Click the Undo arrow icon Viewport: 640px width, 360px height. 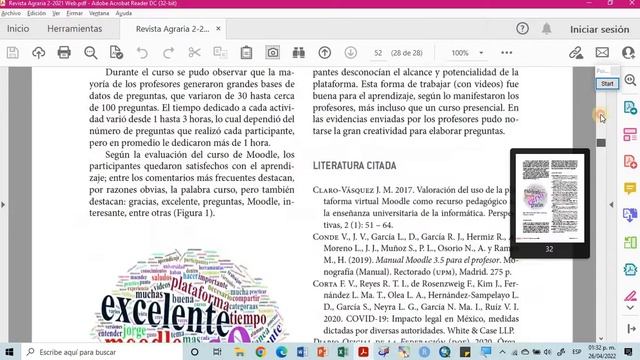pos(142,53)
